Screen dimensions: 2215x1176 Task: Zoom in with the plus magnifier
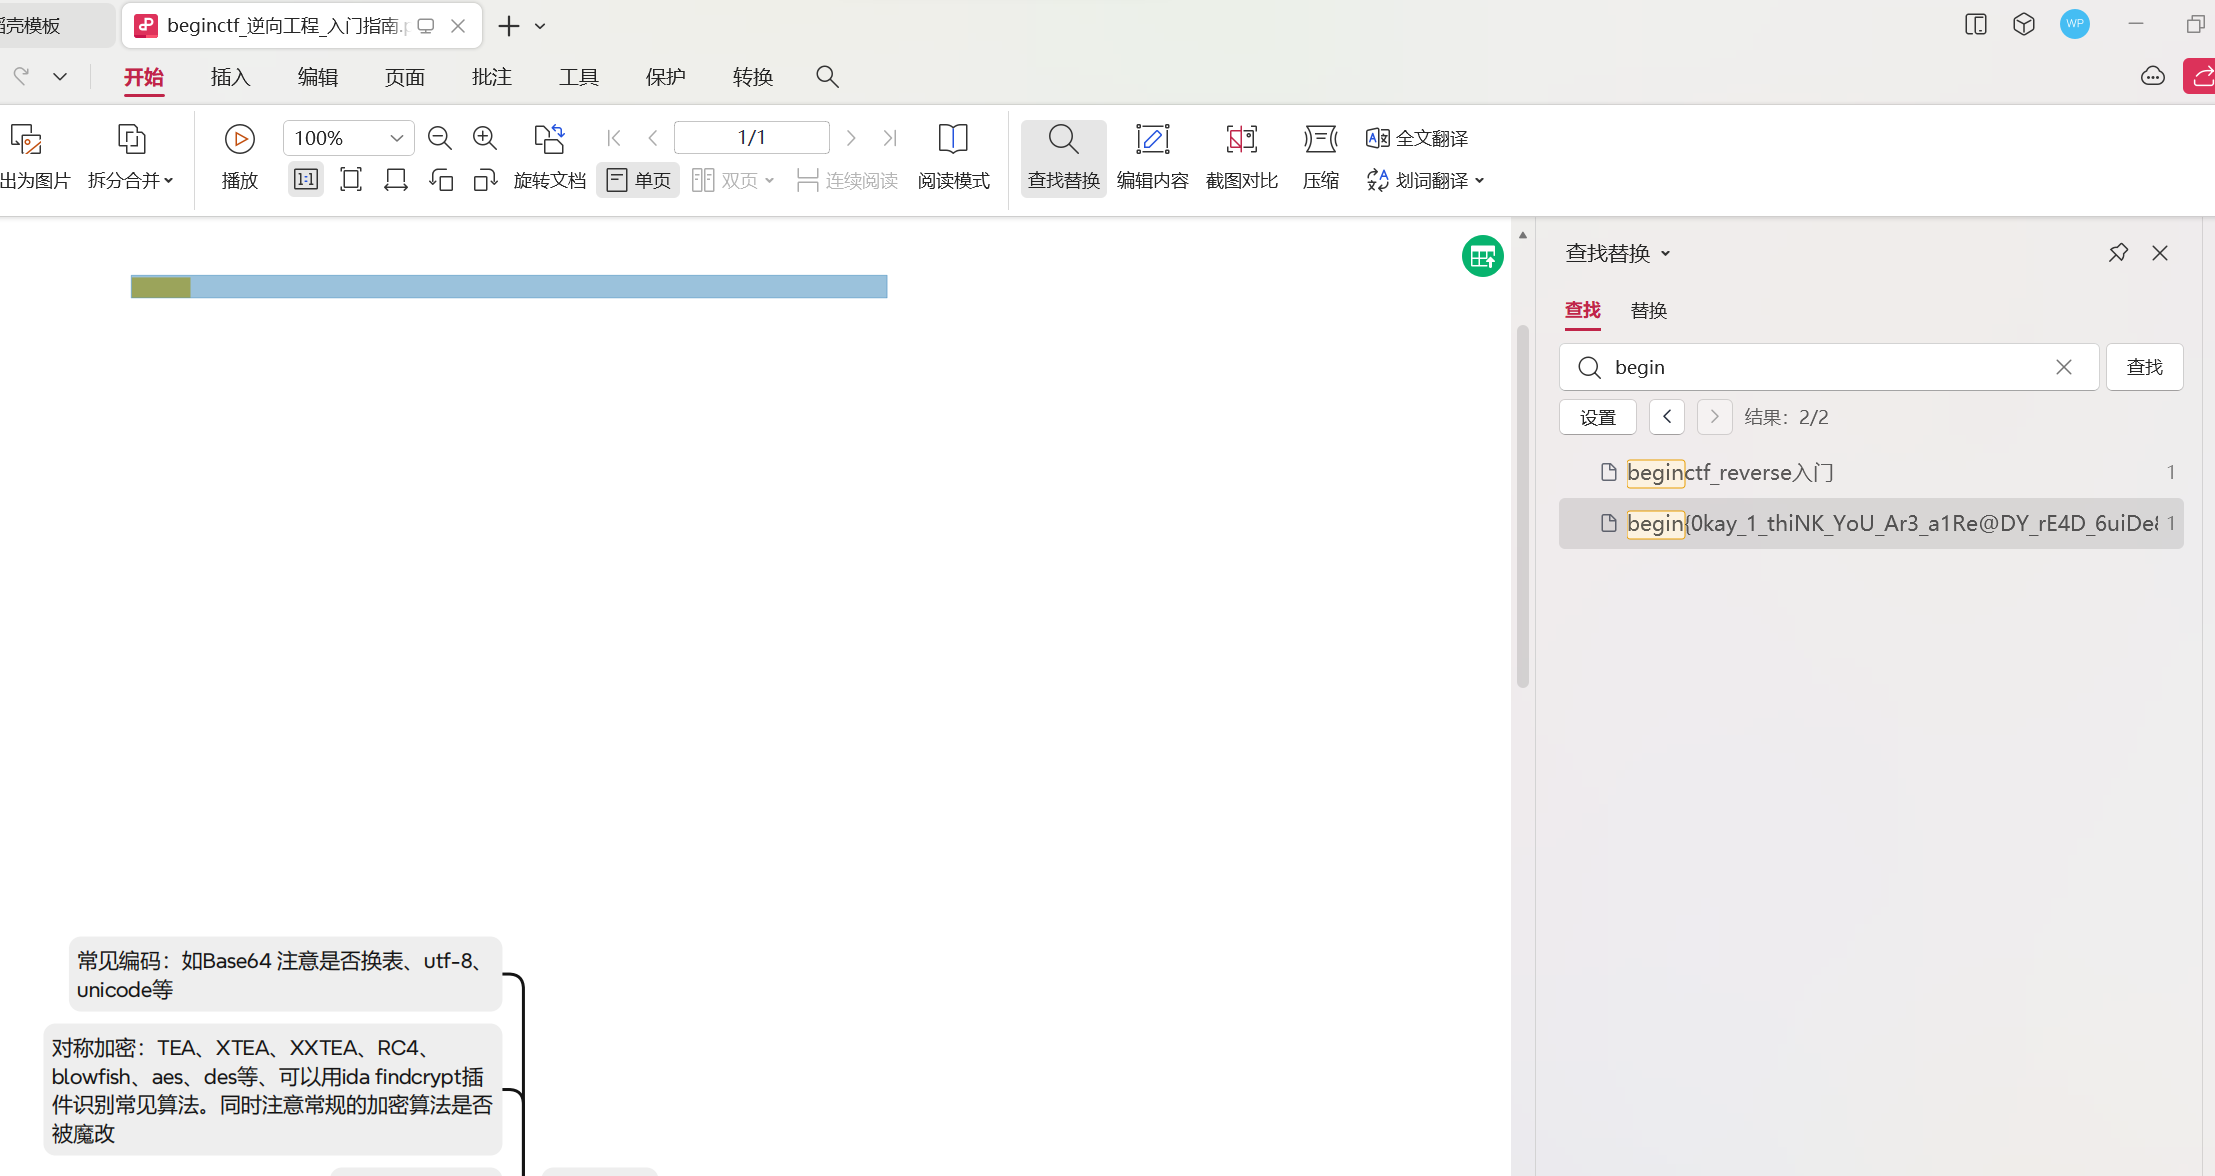[485, 138]
